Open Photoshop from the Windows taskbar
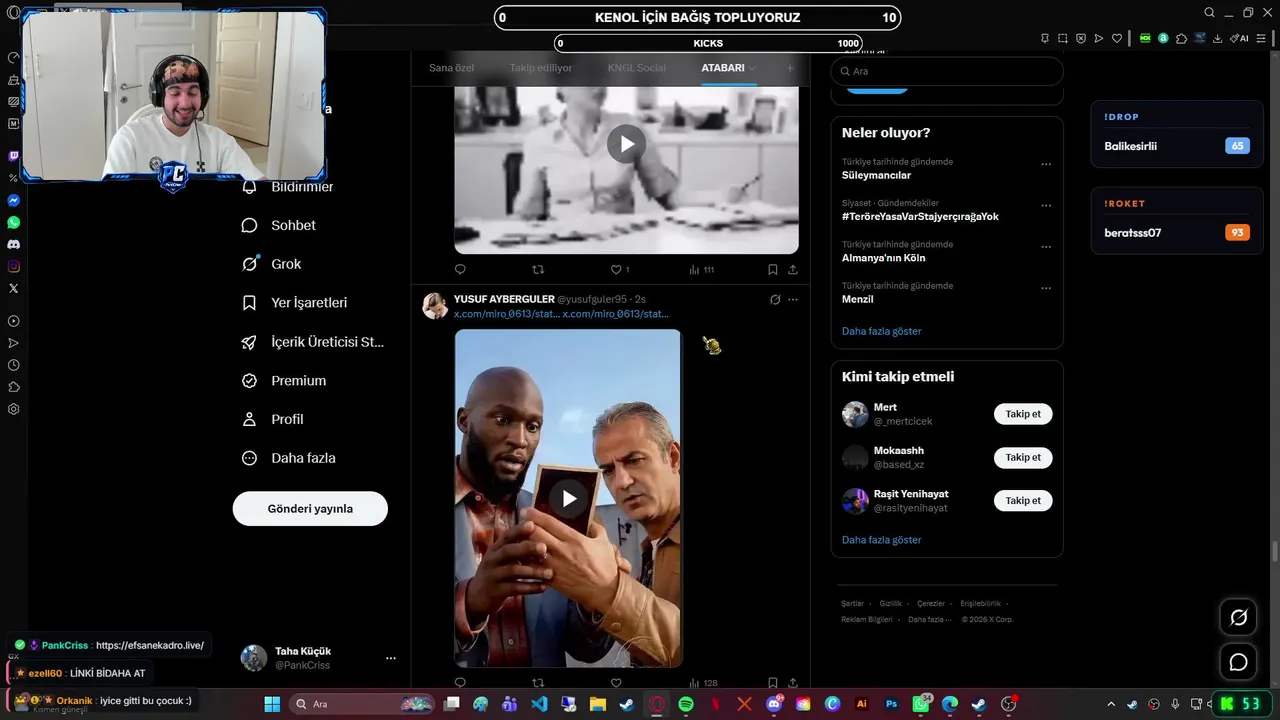 tap(891, 704)
